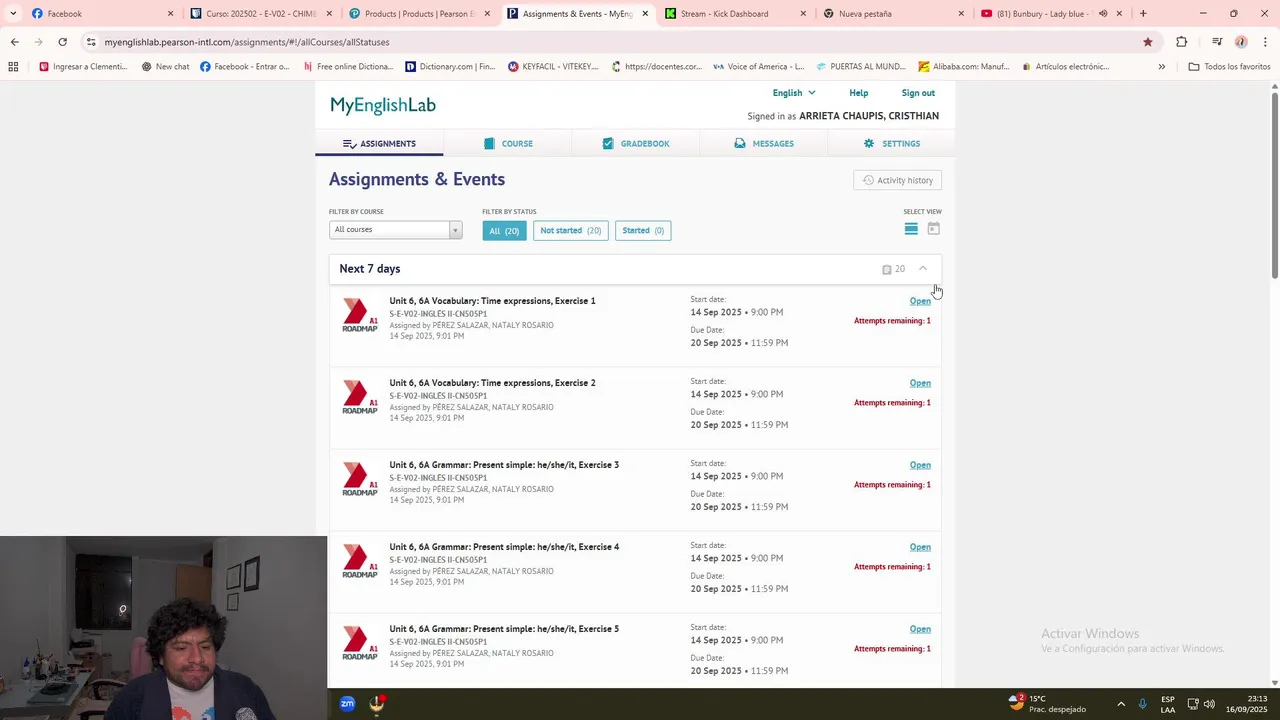The width and height of the screenshot is (1280, 720).
Task: Click Sign out
Action: coord(918,93)
